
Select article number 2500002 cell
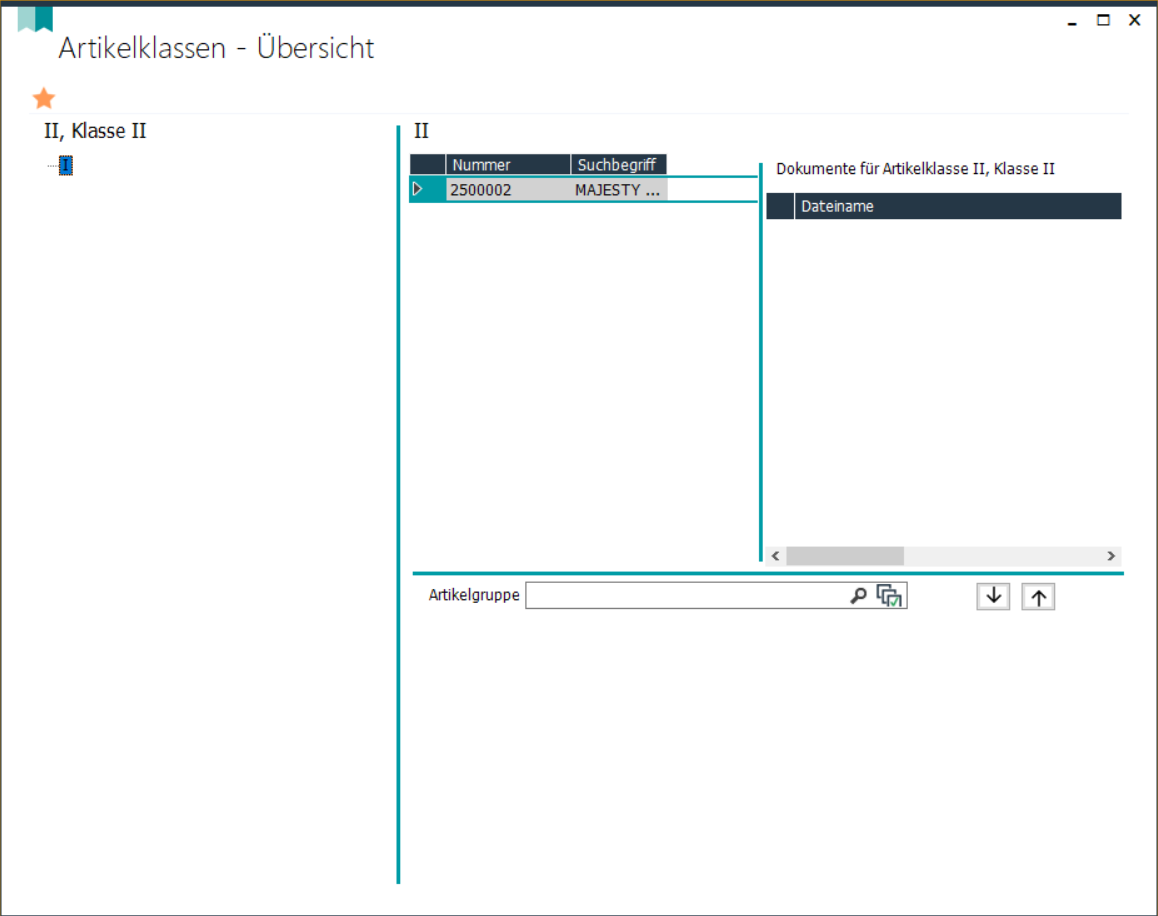(x=507, y=190)
